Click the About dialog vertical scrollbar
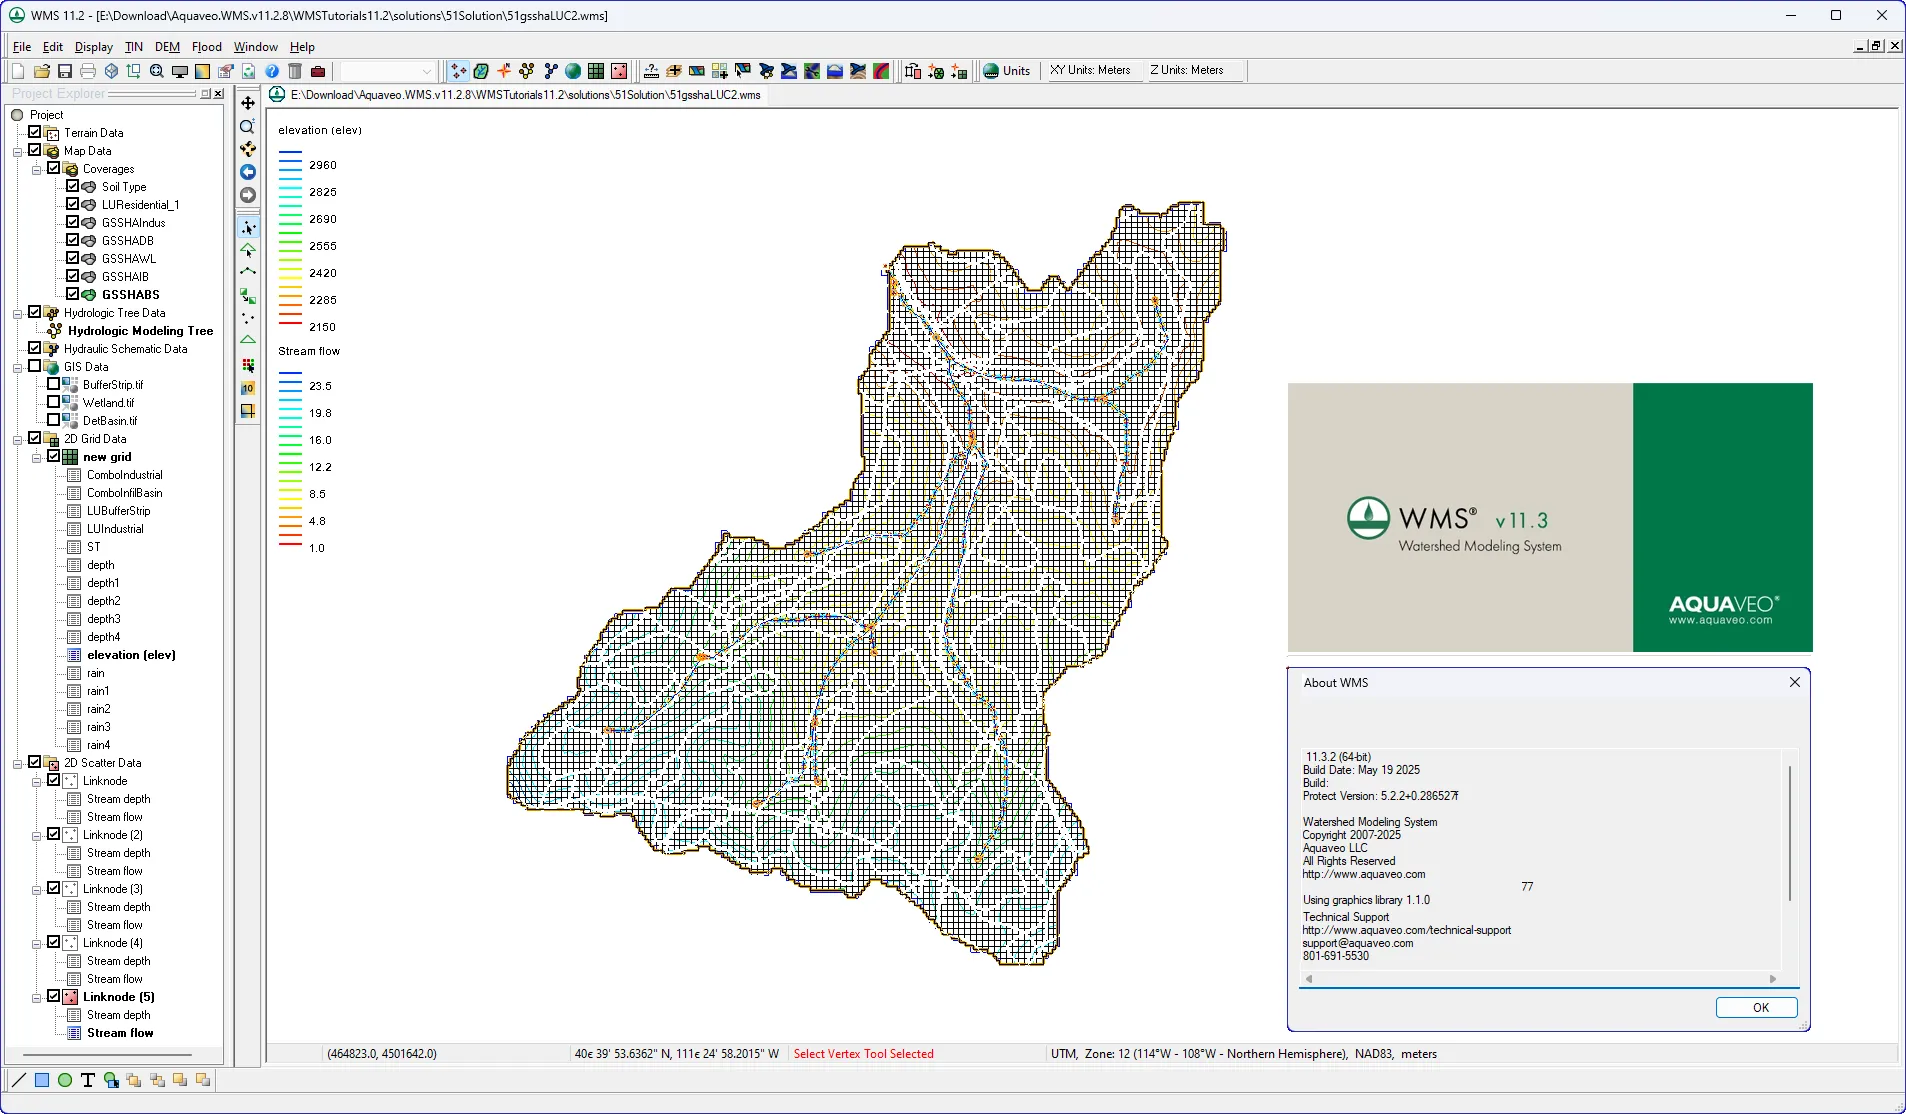Screen dimensions: 1906x1114 [x=1789, y=833]
